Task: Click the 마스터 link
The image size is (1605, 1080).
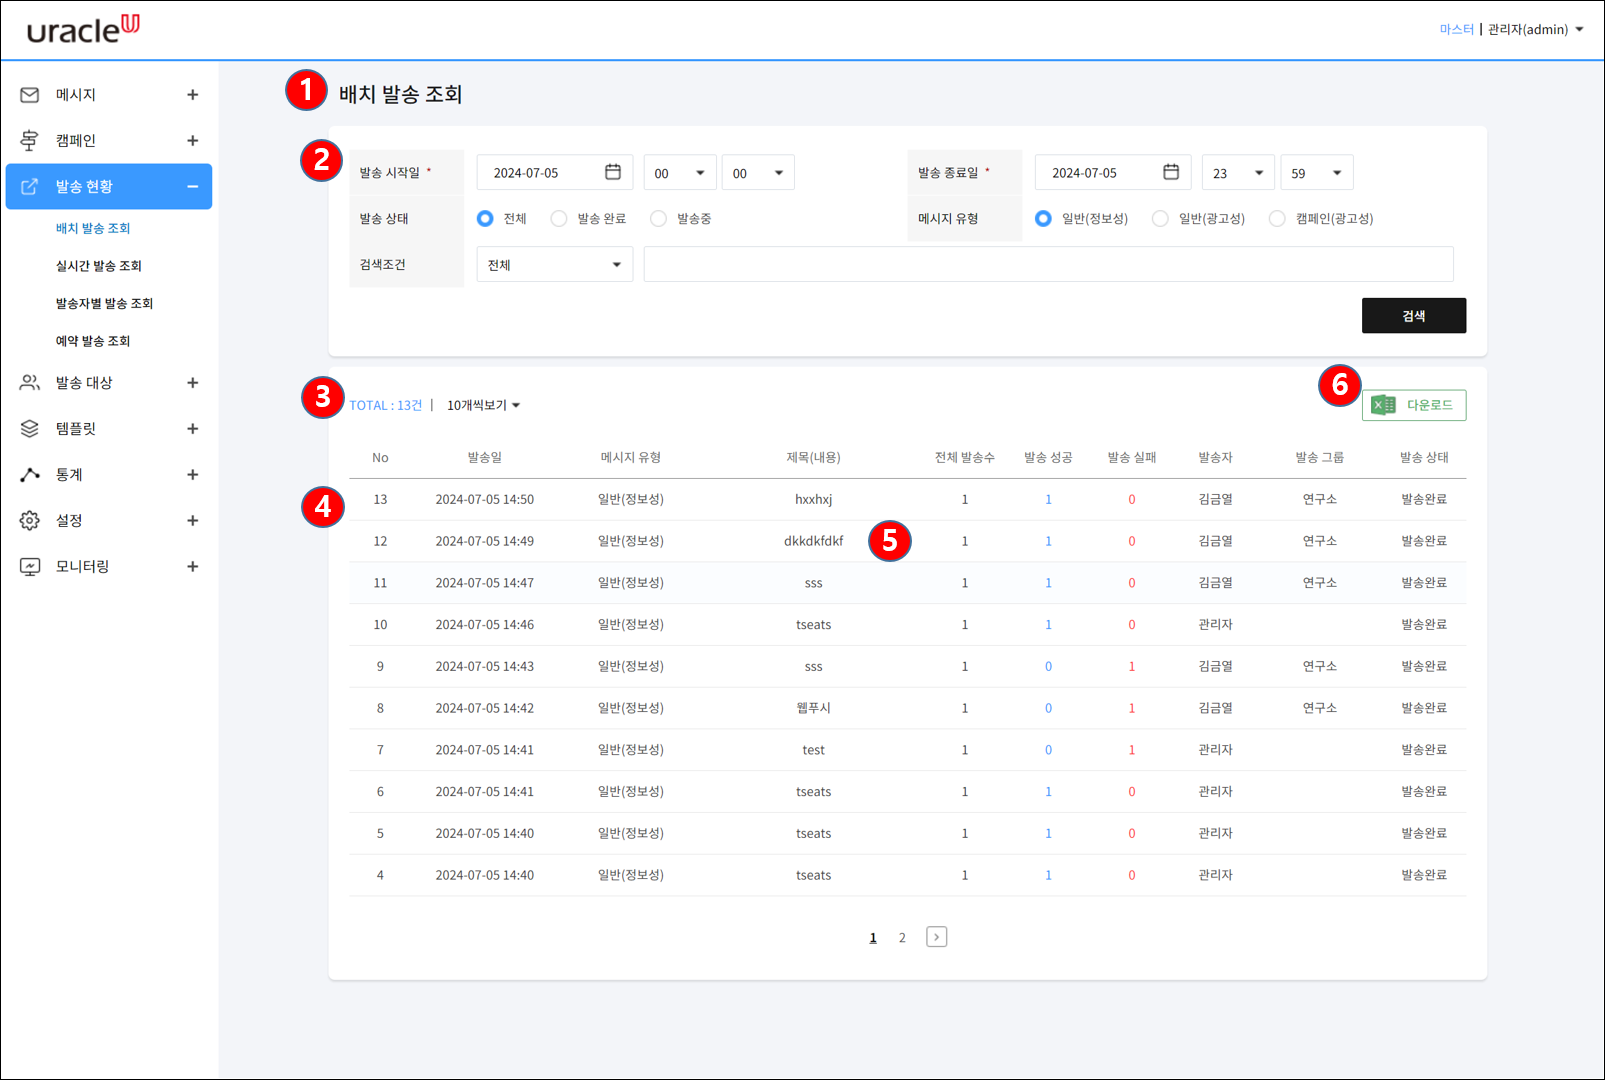Action: 1457,29
